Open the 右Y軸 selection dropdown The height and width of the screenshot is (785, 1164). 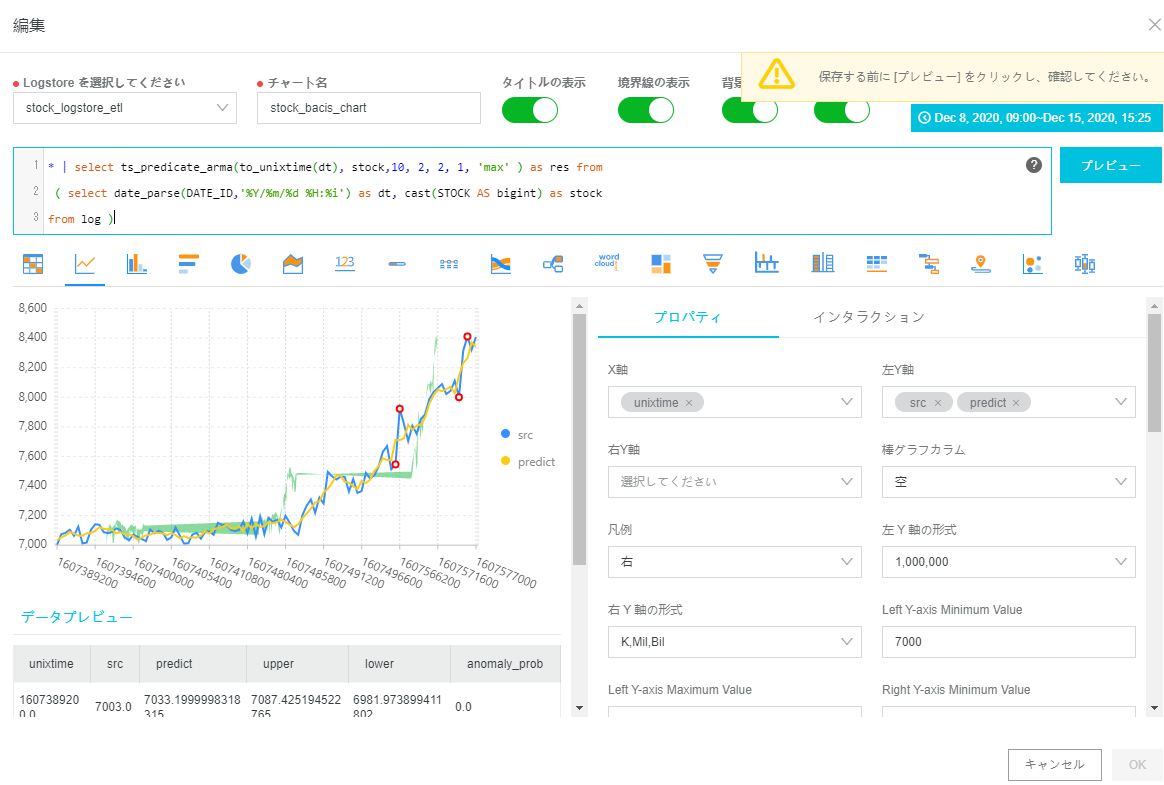click(735, 481)
